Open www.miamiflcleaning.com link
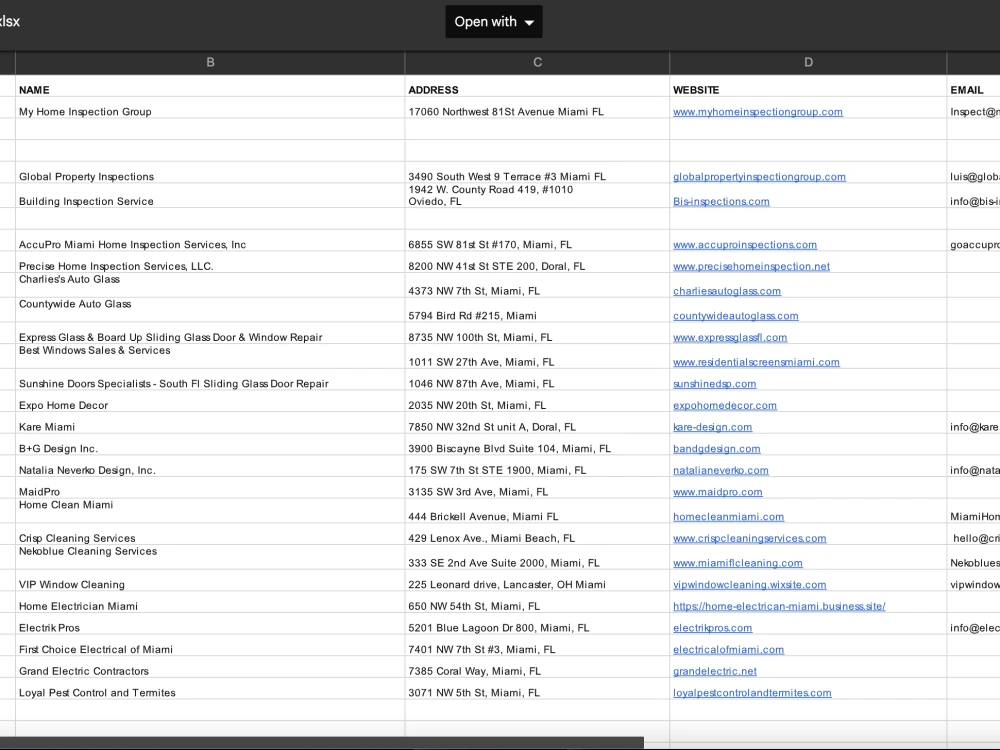The image size is (1000, 750). pos(738,564)
